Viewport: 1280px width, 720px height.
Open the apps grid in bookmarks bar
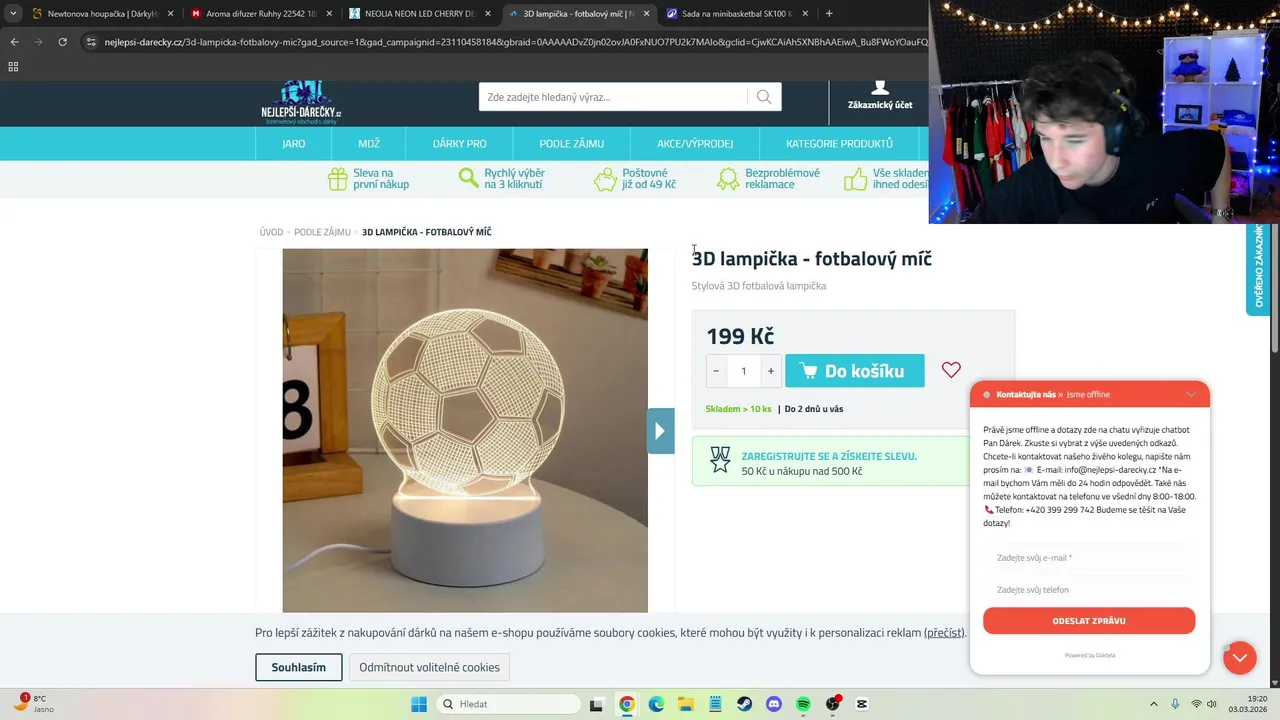13,67
